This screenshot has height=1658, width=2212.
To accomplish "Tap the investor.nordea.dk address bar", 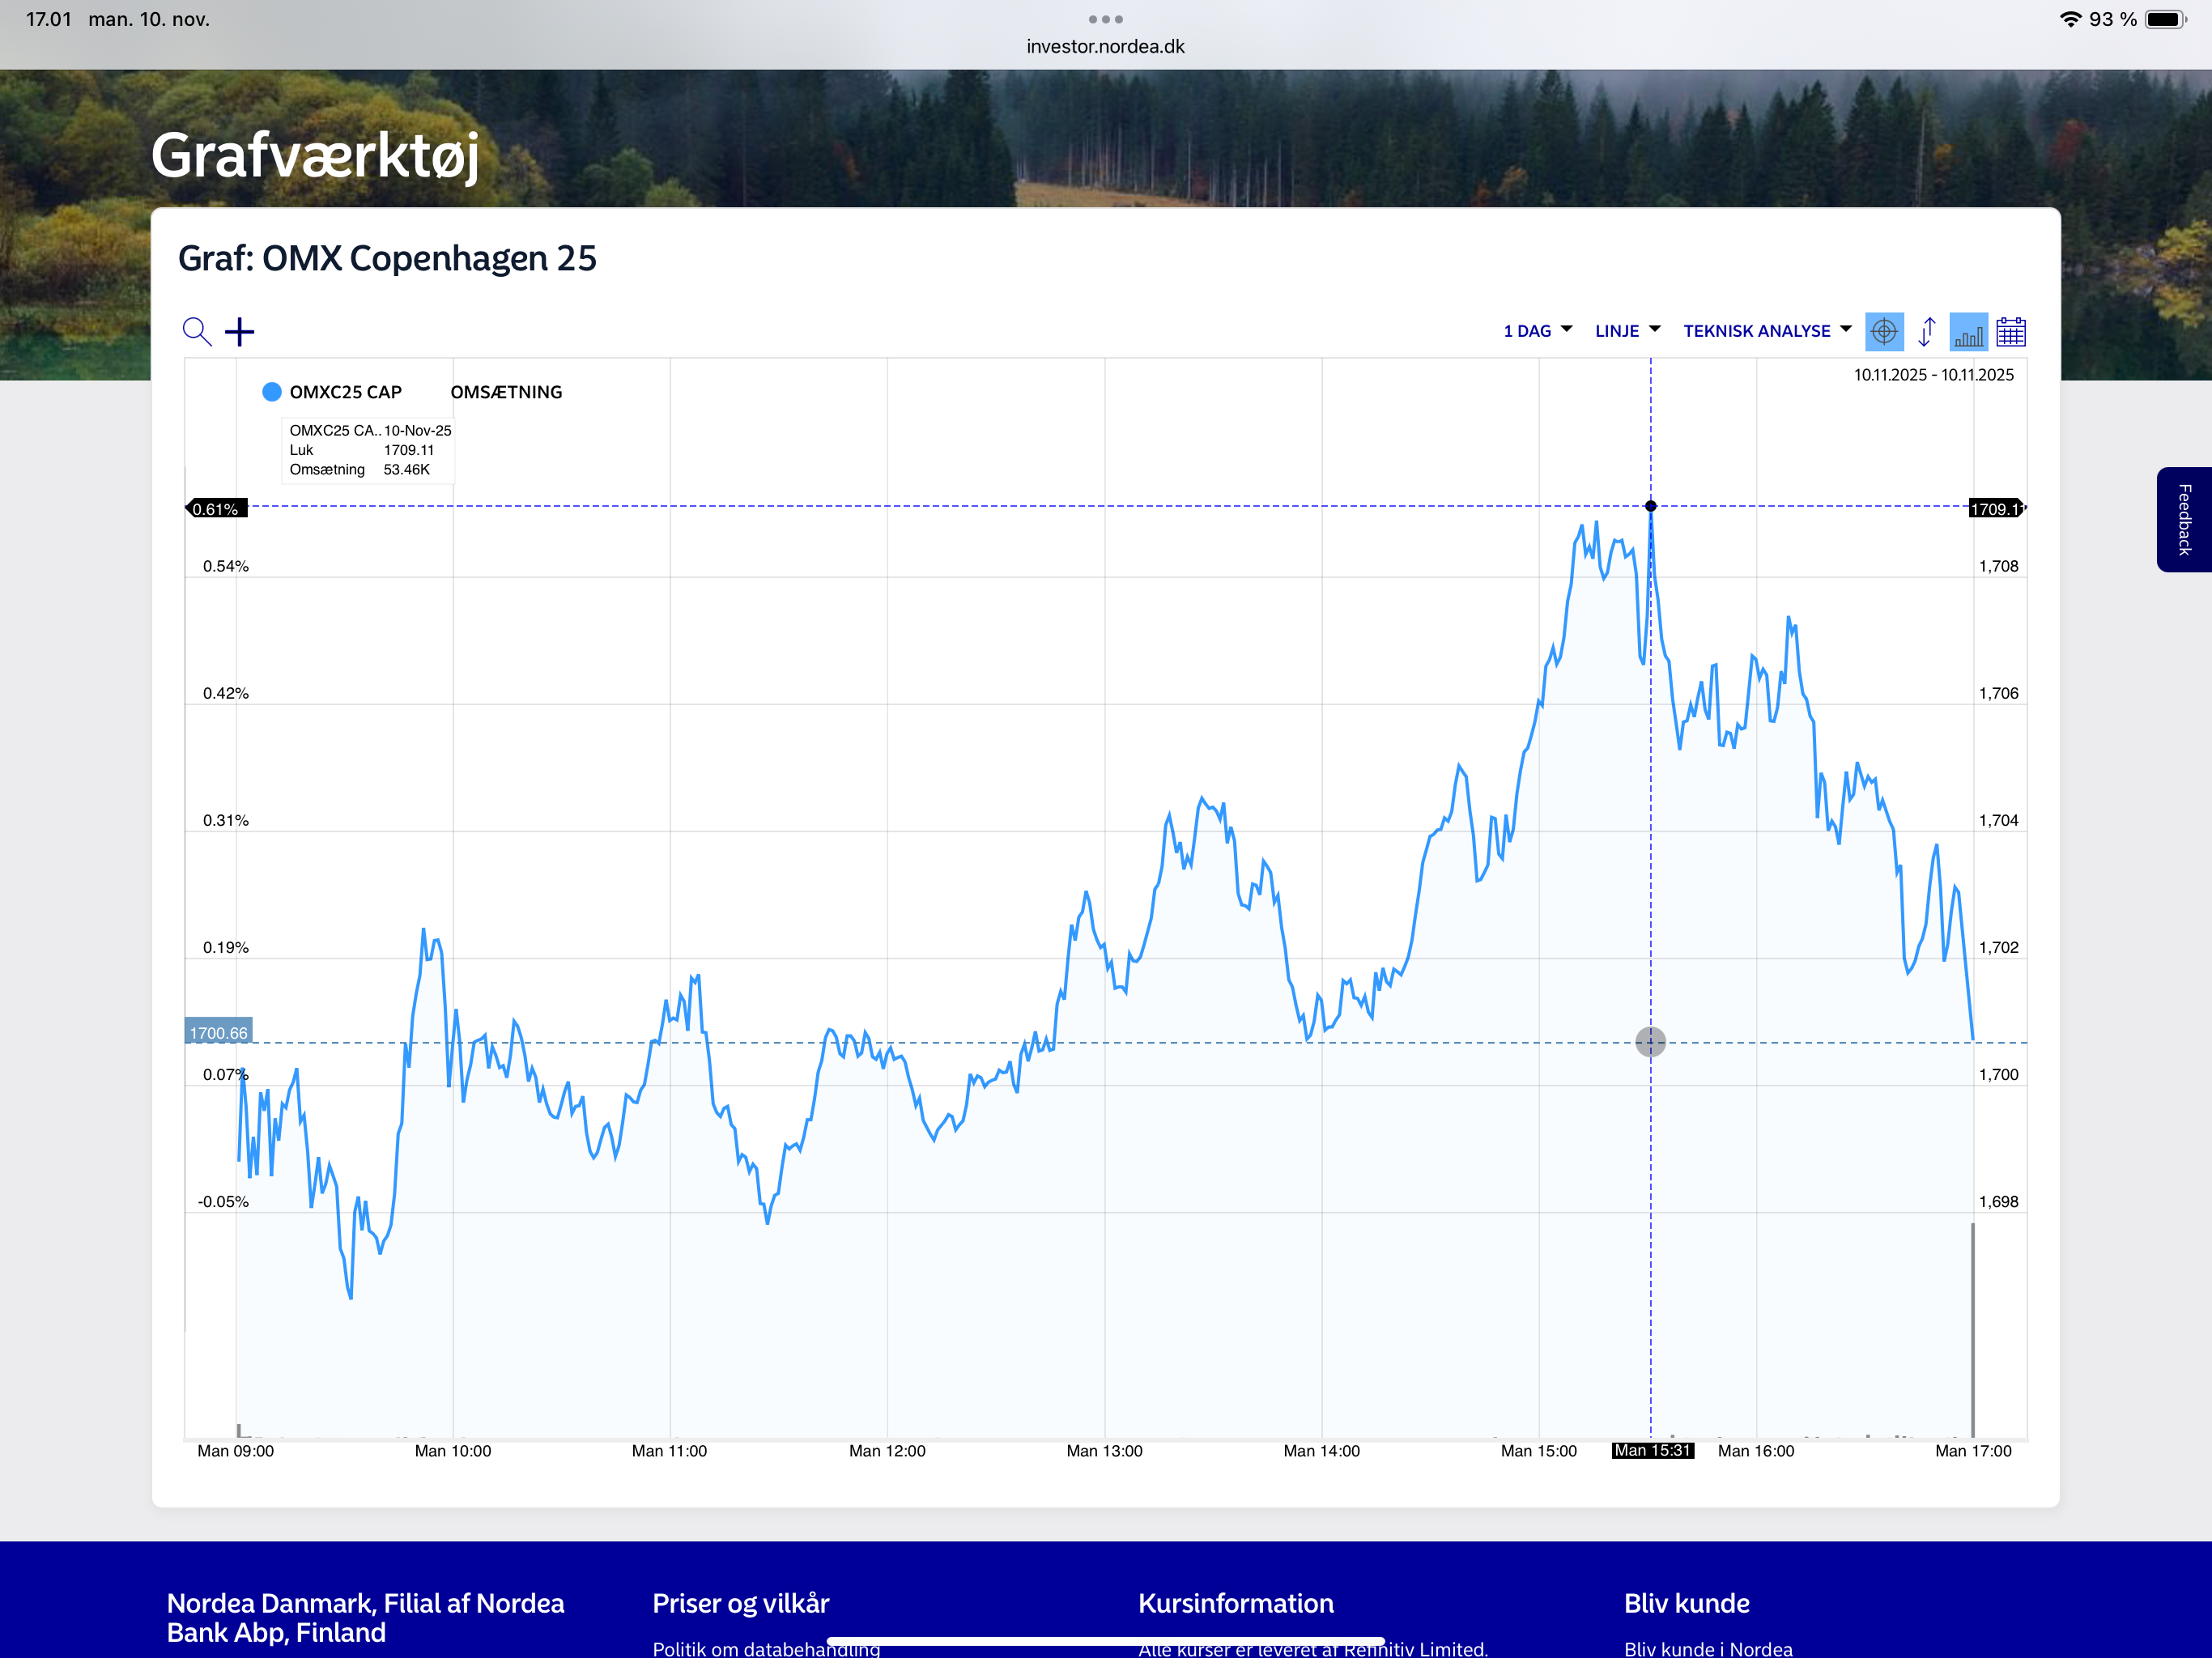I will point(1105,46).
